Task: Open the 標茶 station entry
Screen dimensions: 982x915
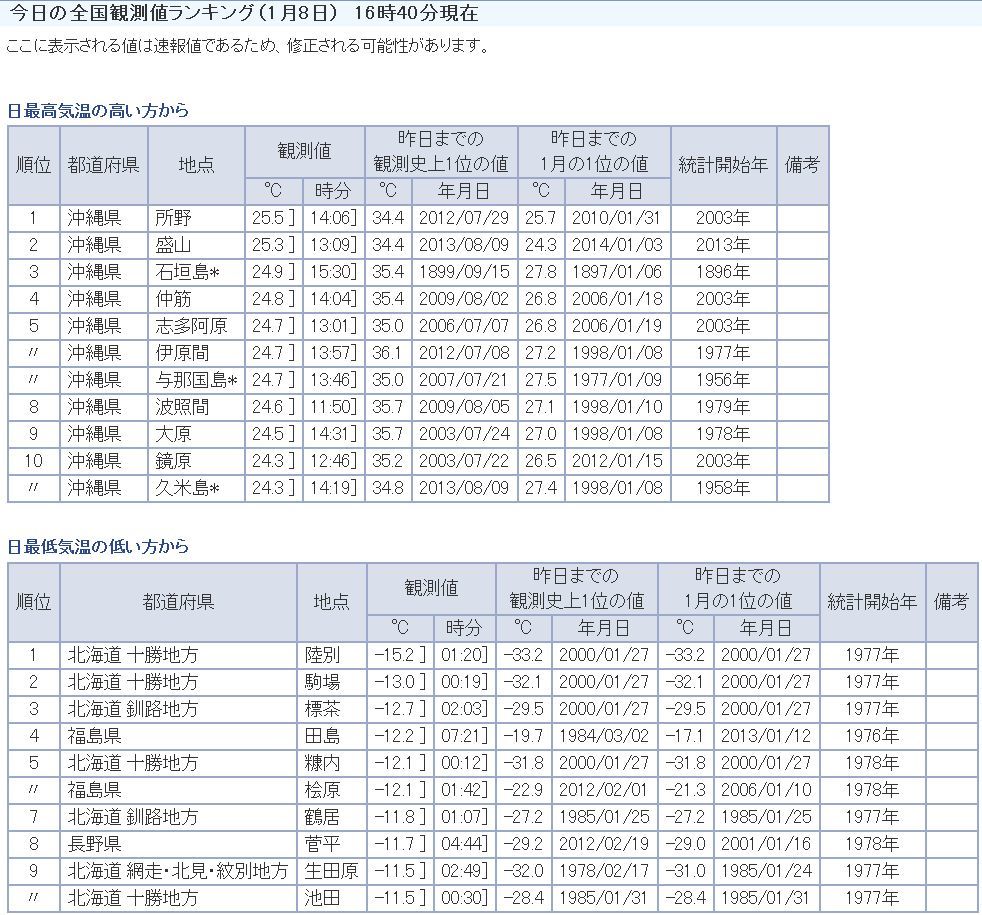Action: pyautogui.click(x=322, y=709)
